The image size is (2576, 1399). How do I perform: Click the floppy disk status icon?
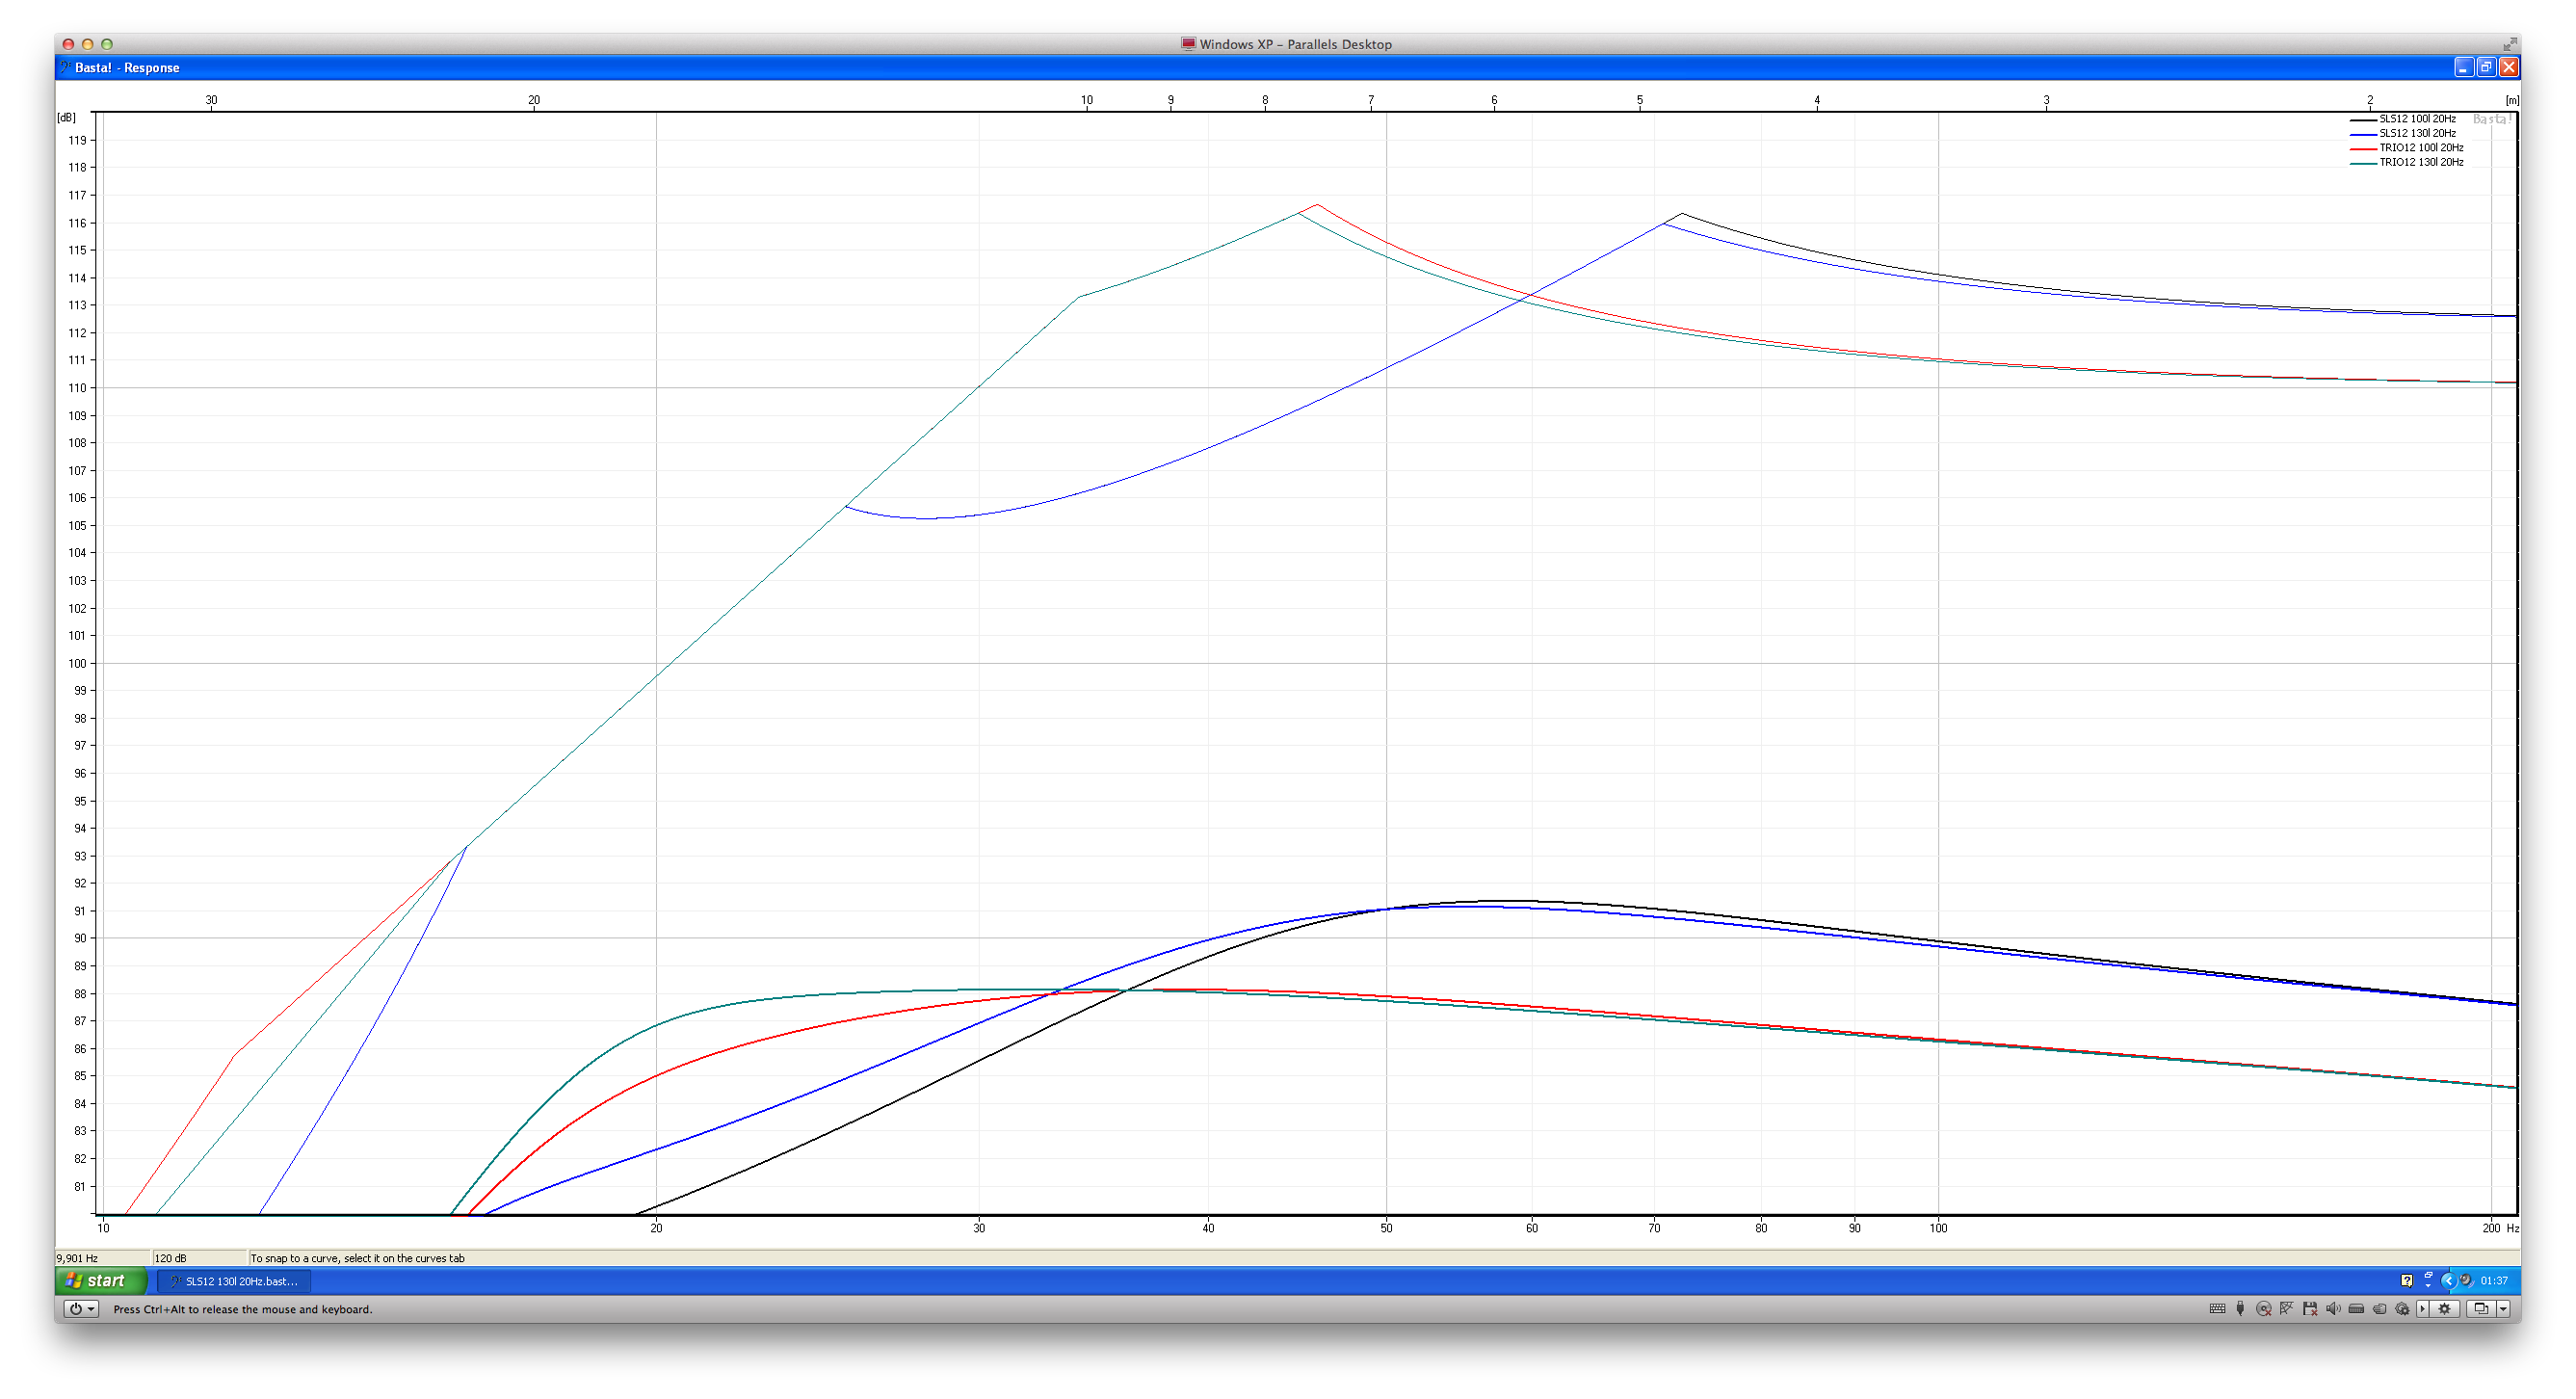coord(2310,1308)
